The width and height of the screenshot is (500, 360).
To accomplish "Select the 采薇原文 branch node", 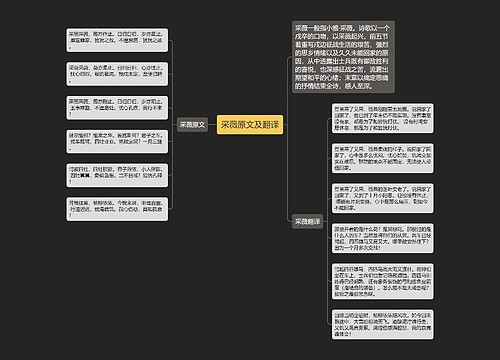I will tap(192, 125).
